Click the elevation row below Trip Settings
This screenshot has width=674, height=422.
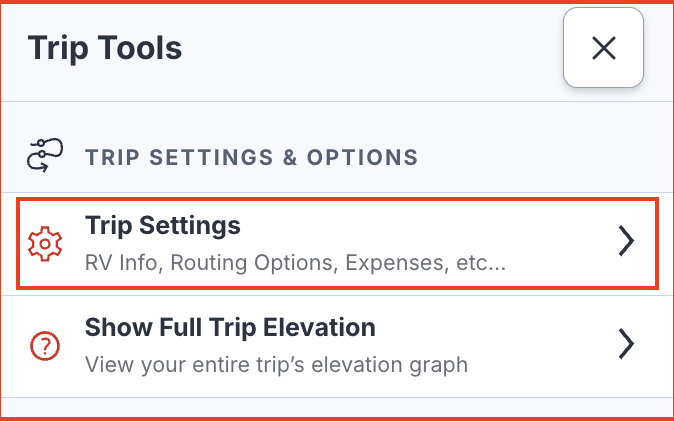click(337, 346)
